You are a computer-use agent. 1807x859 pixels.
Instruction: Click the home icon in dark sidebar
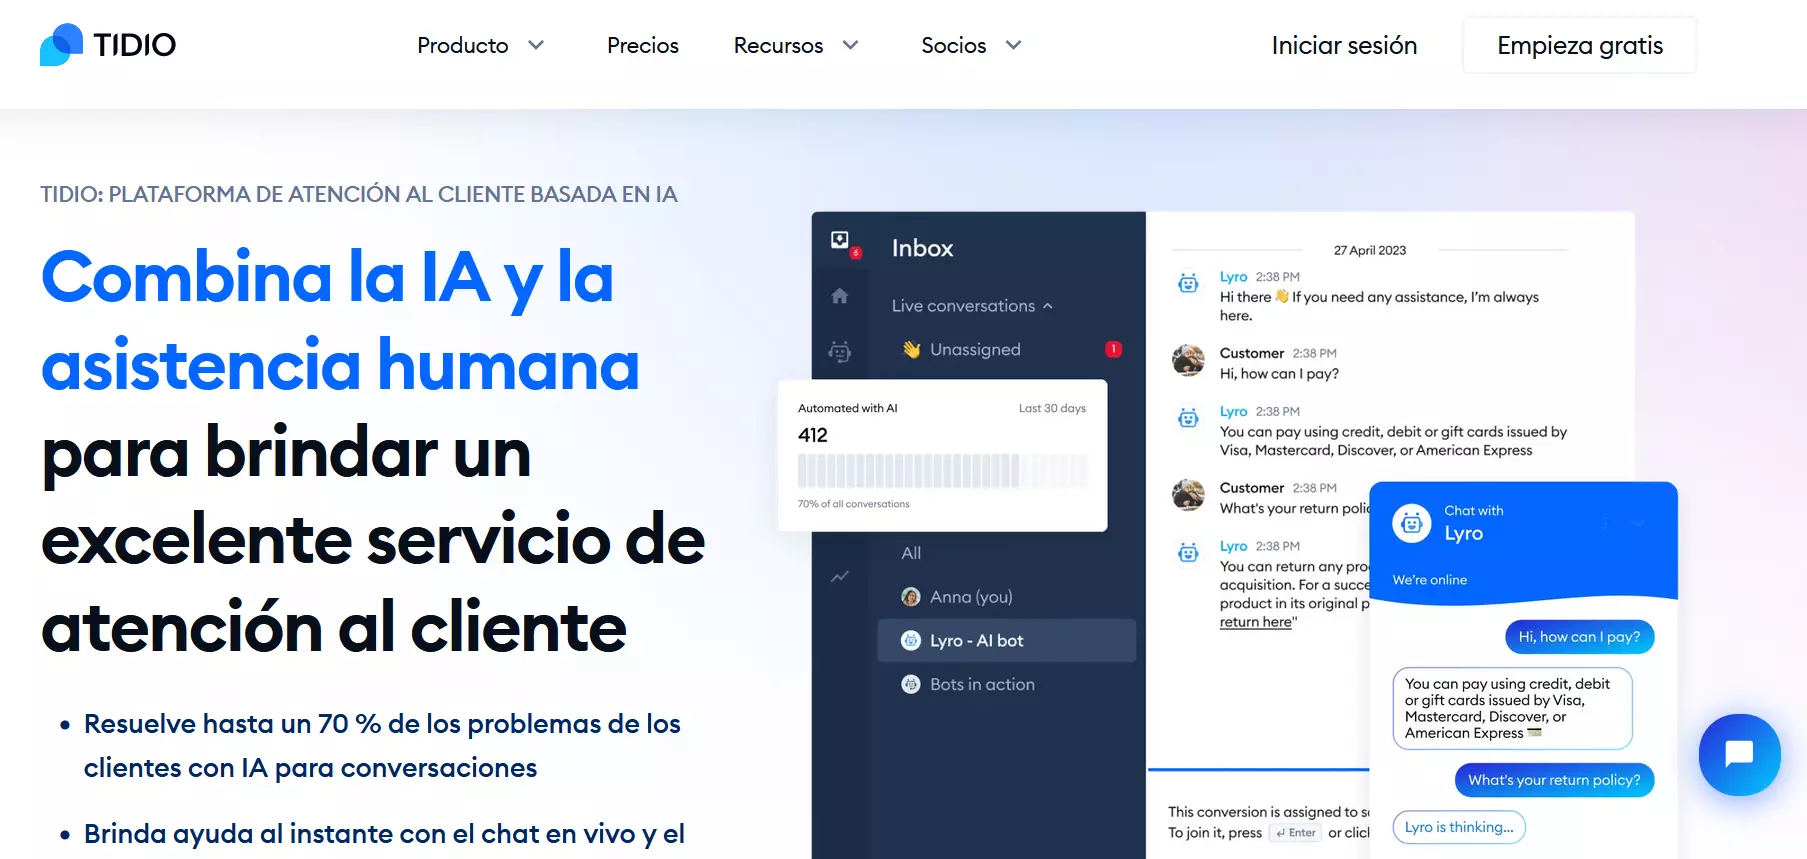[x=840, y=296]
